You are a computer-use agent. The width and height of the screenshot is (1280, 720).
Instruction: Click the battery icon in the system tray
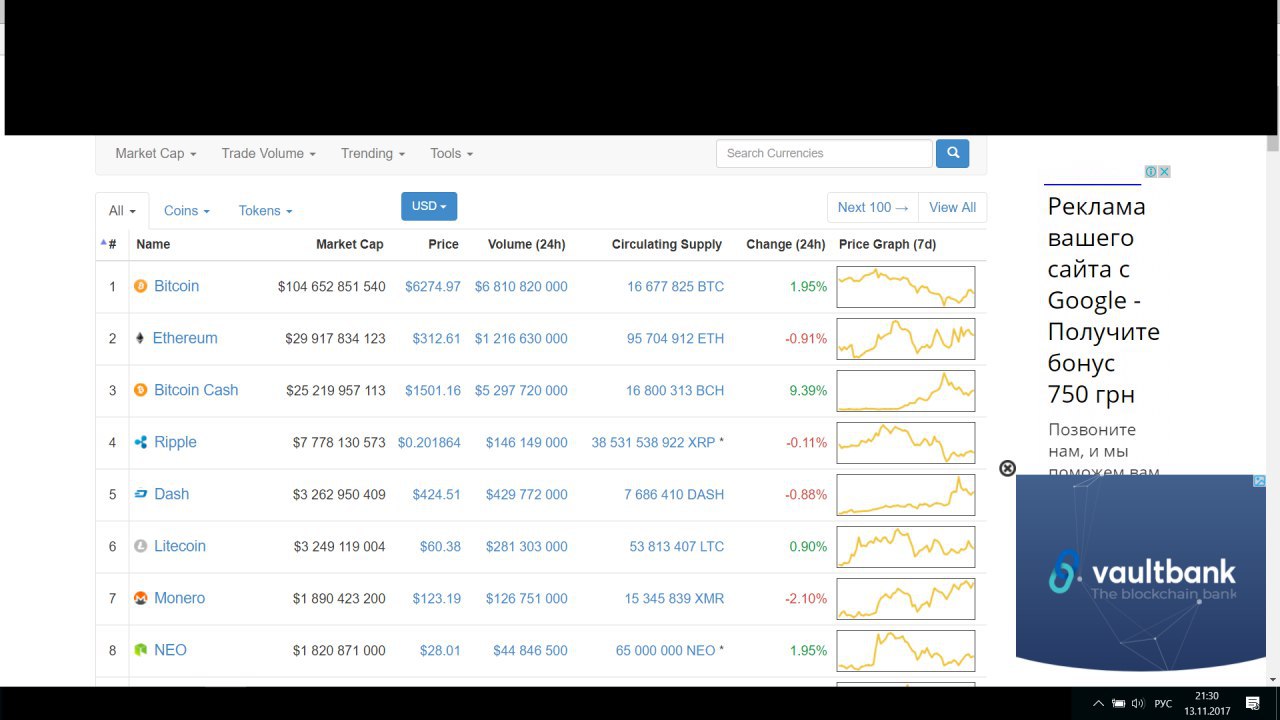(1118, 703)
